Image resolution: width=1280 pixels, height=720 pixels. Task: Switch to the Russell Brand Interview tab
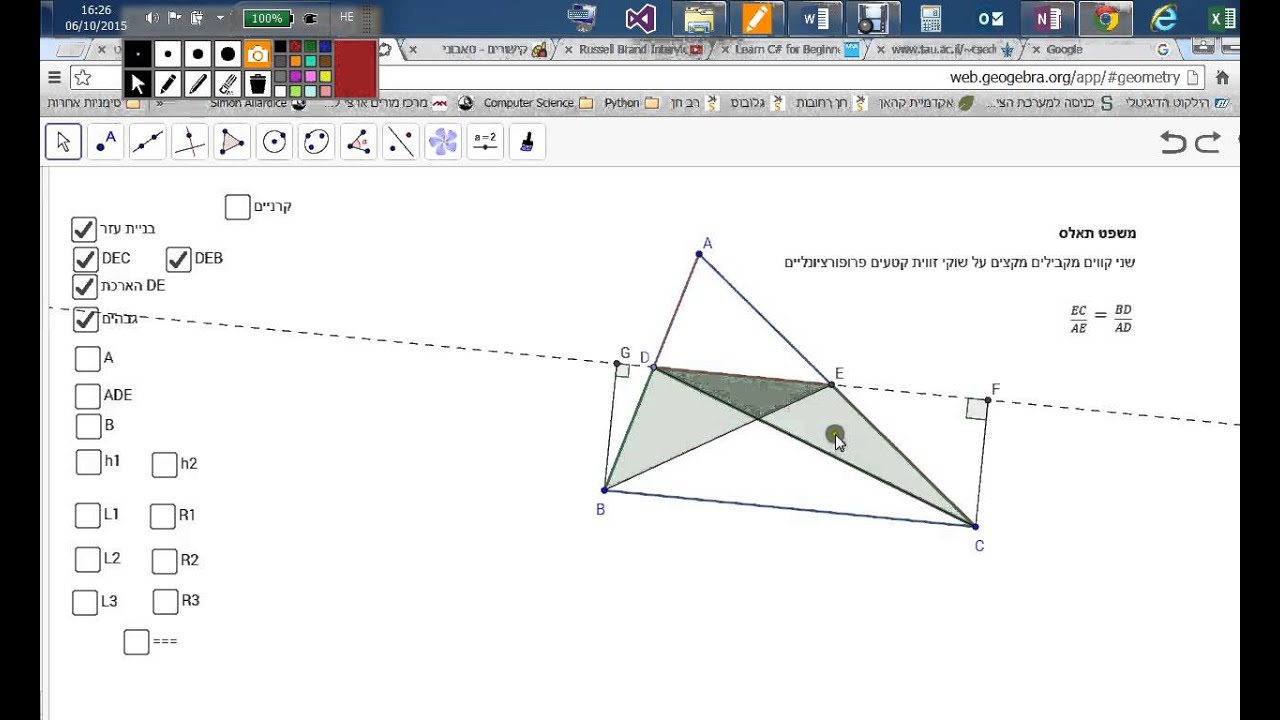pyautogui.click(x=634, y=49)
